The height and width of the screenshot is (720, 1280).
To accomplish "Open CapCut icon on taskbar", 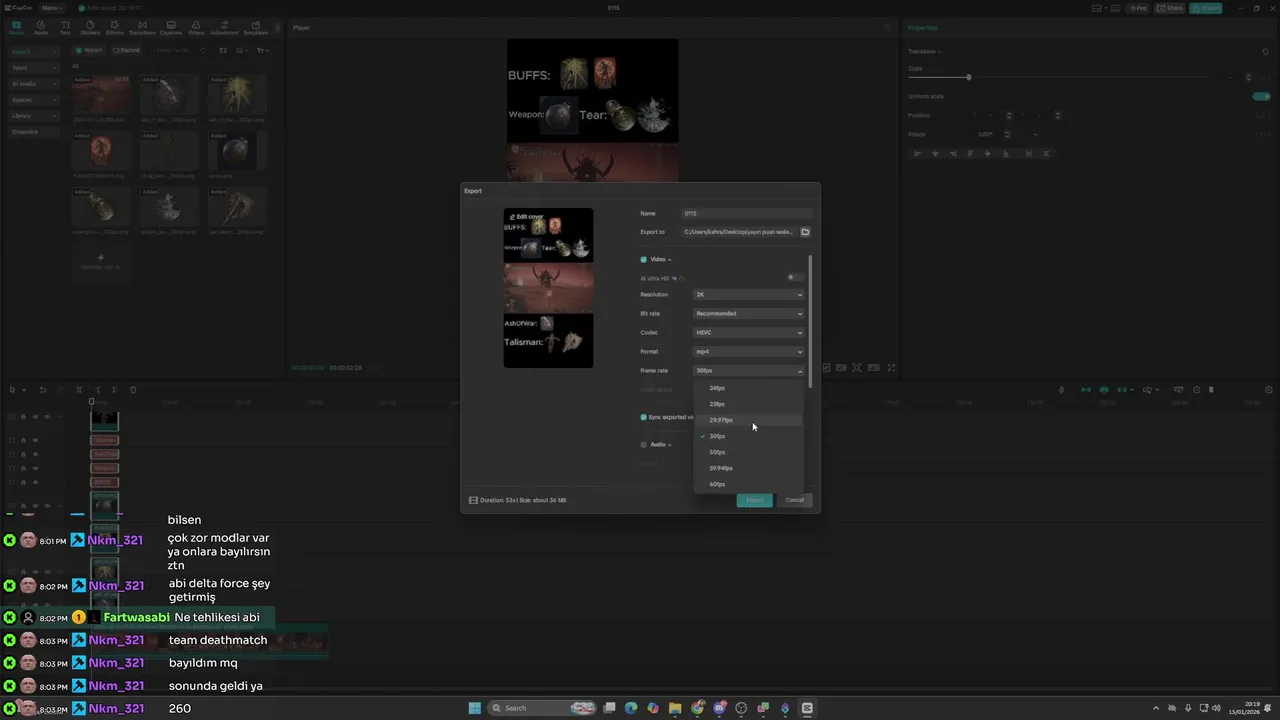I will pyautogui.click(x=807, y=708).
